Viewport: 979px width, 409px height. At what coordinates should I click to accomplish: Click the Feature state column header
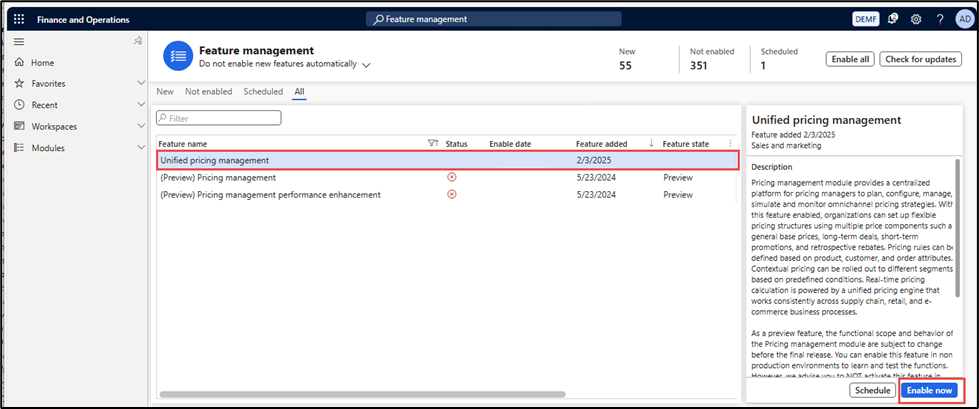point(686,144)
